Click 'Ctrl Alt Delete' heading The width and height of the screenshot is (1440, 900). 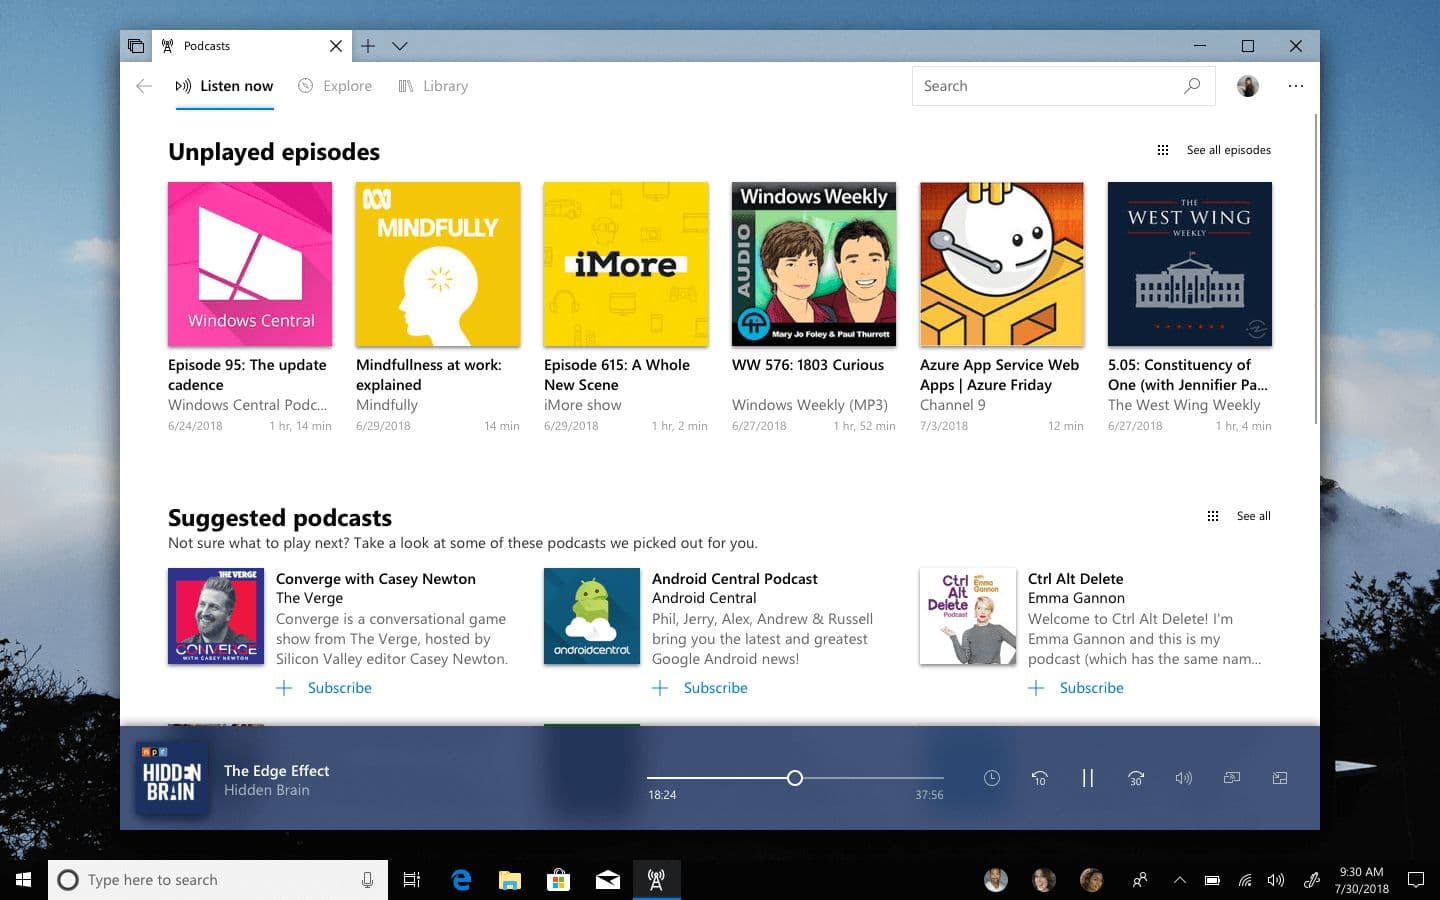point(1076,579)
